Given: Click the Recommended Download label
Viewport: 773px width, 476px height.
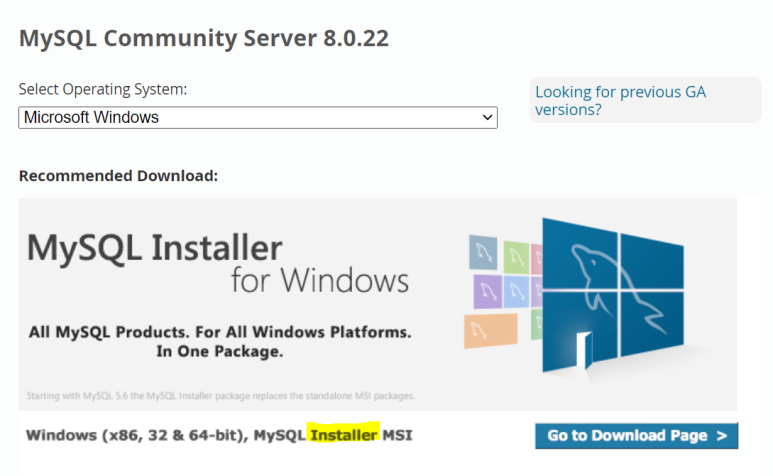Looking at the screenshot, I should pyautogui.click(x=118, y=176).
